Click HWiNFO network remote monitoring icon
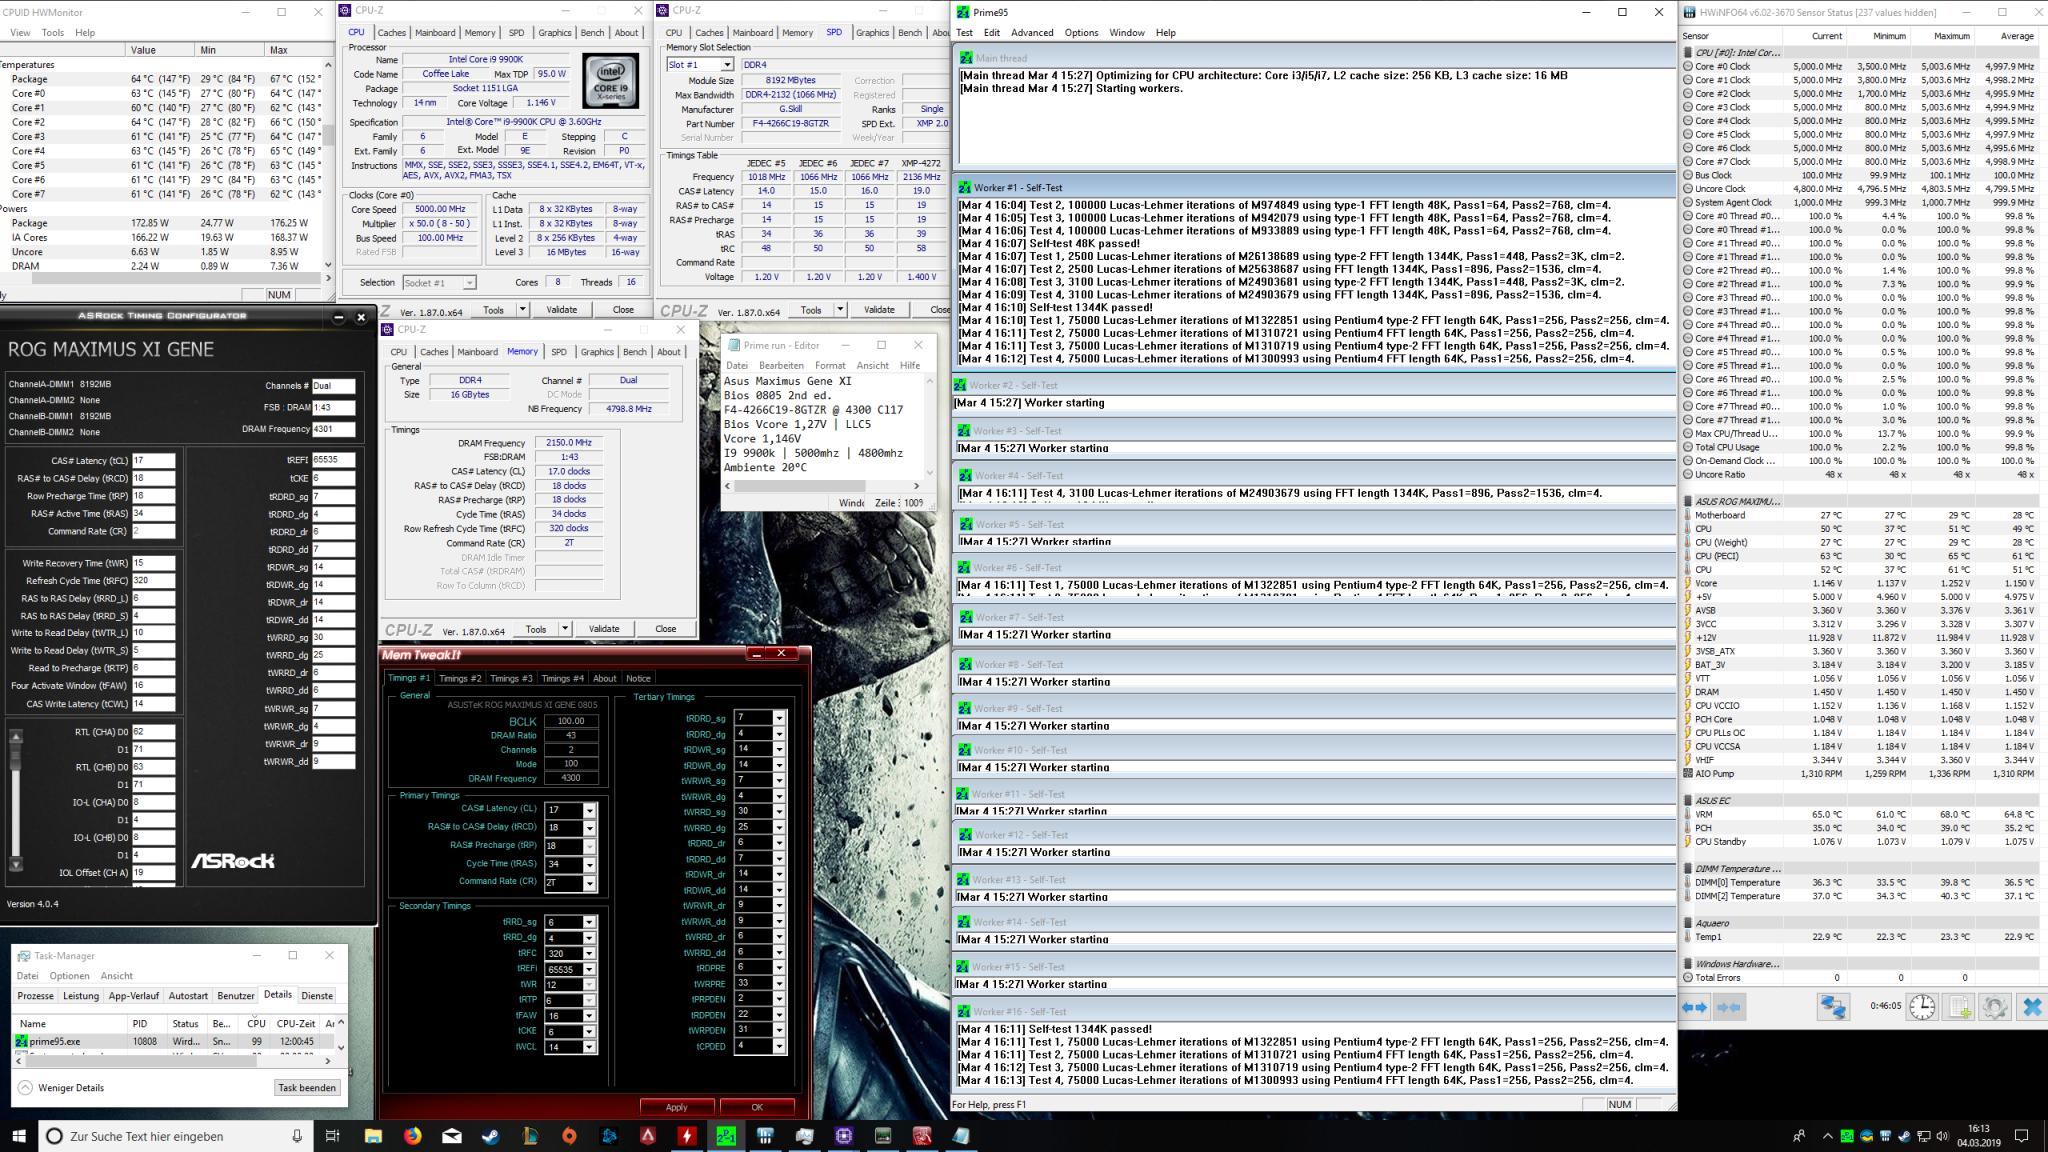 (1832, 1007)
